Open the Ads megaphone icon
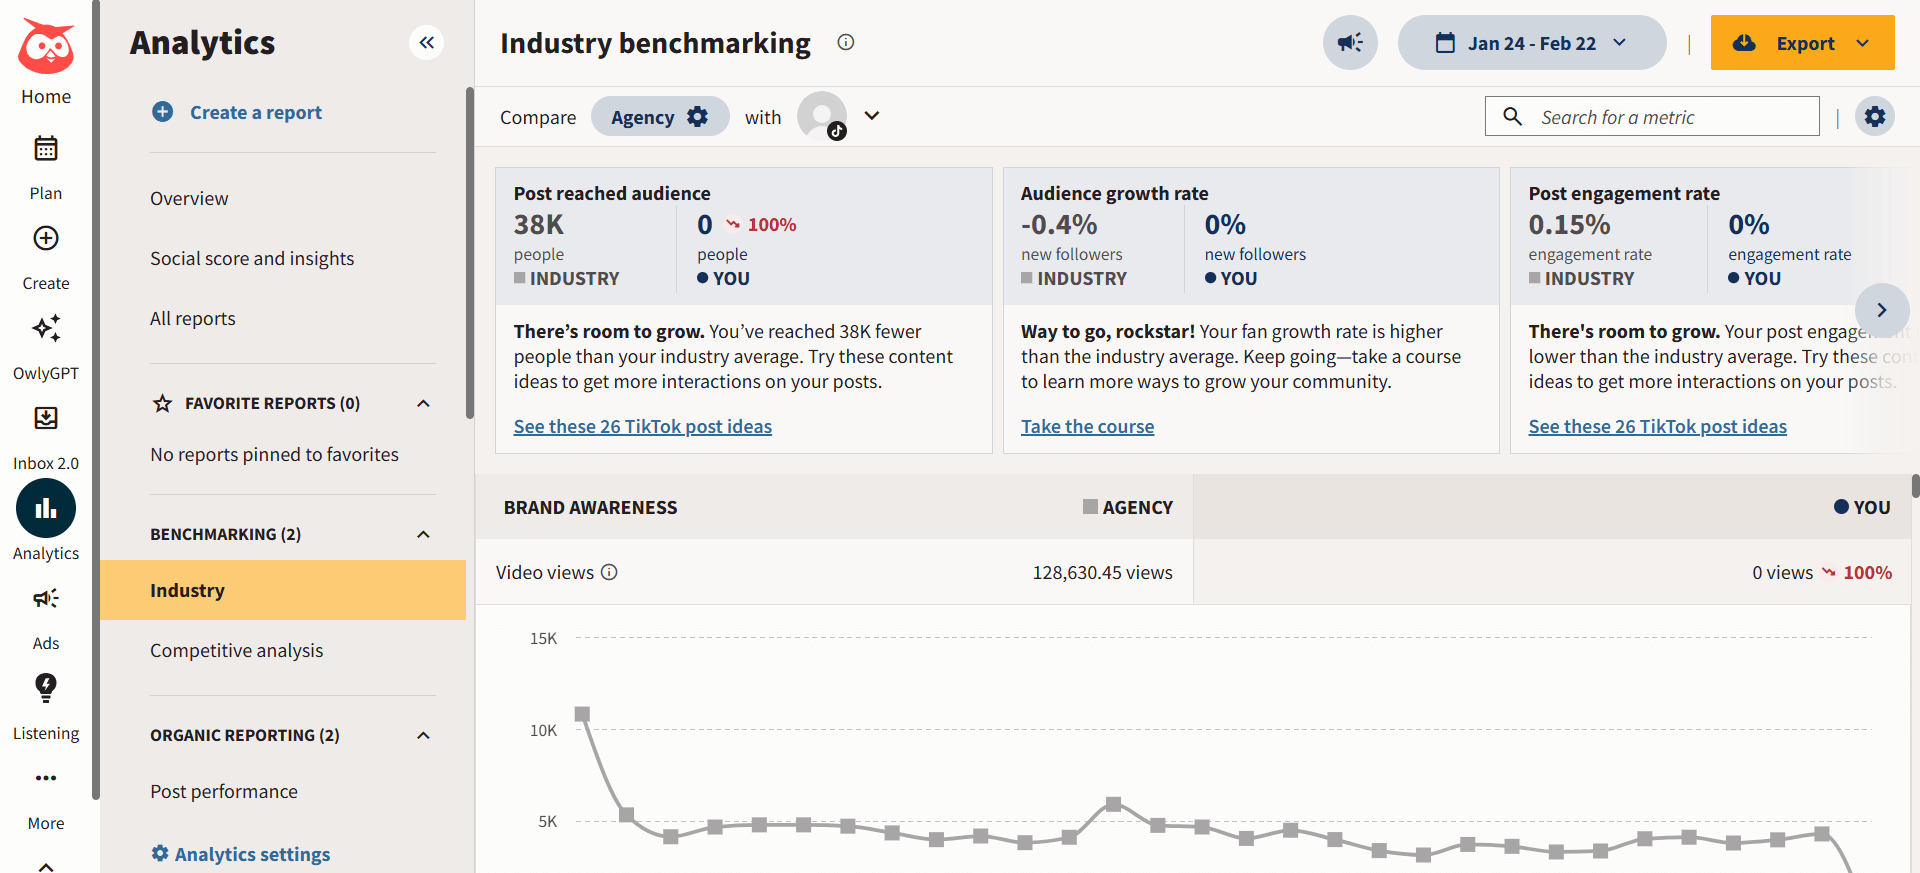The width and height of the screenshot is (1920, 873). pyautogui.click(x=46, y=598)
